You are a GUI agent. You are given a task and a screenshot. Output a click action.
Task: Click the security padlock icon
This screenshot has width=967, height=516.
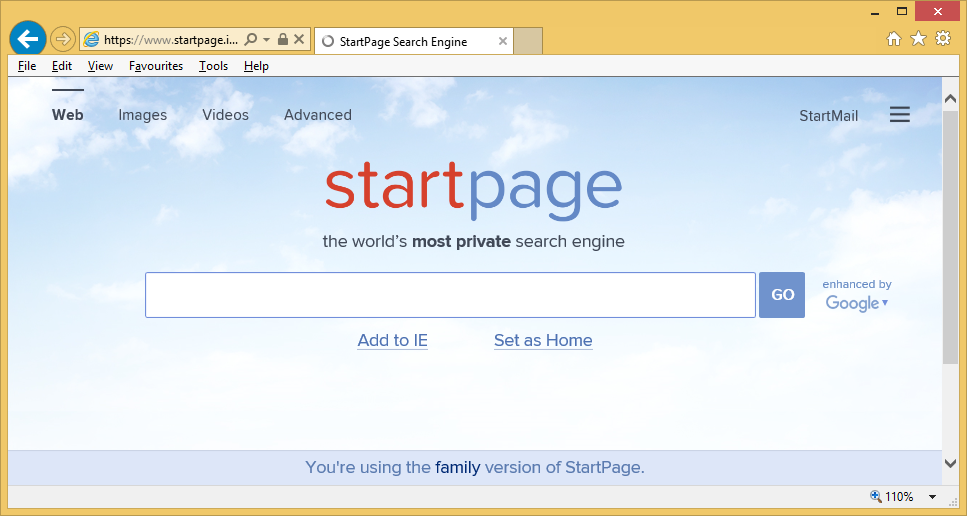282,39
